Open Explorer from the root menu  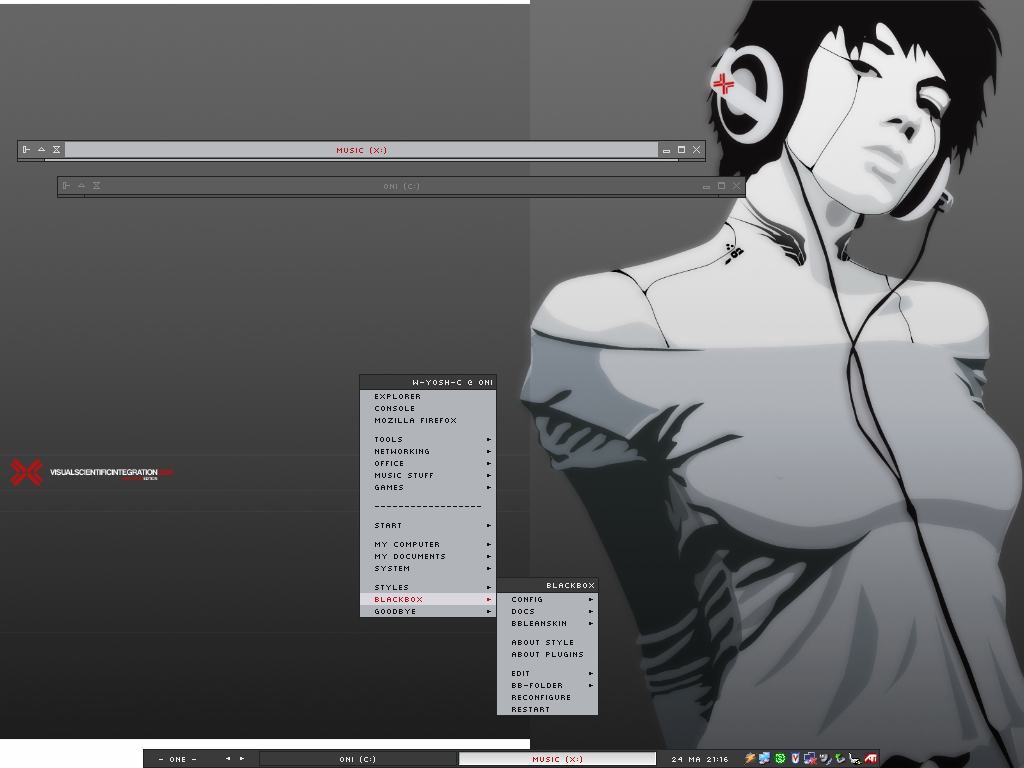[x=428, y=396]
